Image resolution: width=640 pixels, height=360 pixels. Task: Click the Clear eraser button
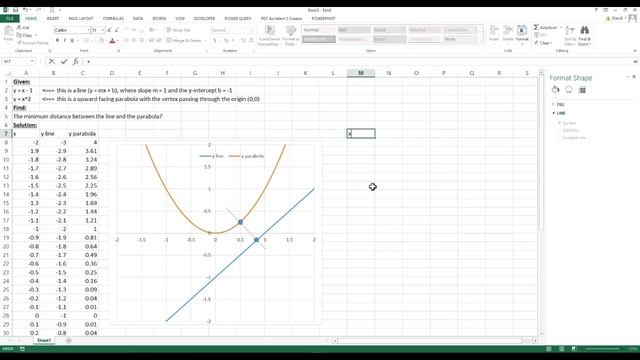[543, 43]
